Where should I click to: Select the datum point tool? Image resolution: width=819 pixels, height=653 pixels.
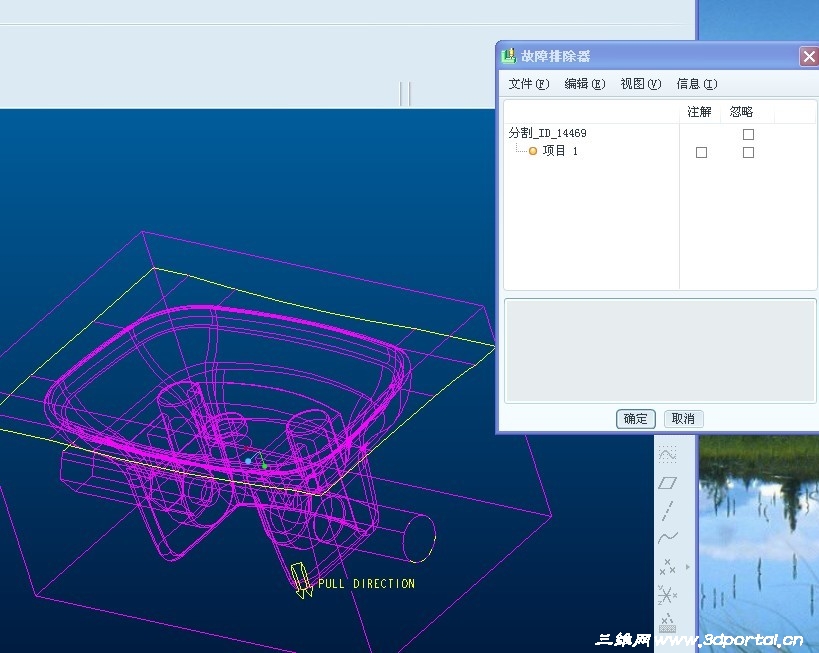pos(668,567)
